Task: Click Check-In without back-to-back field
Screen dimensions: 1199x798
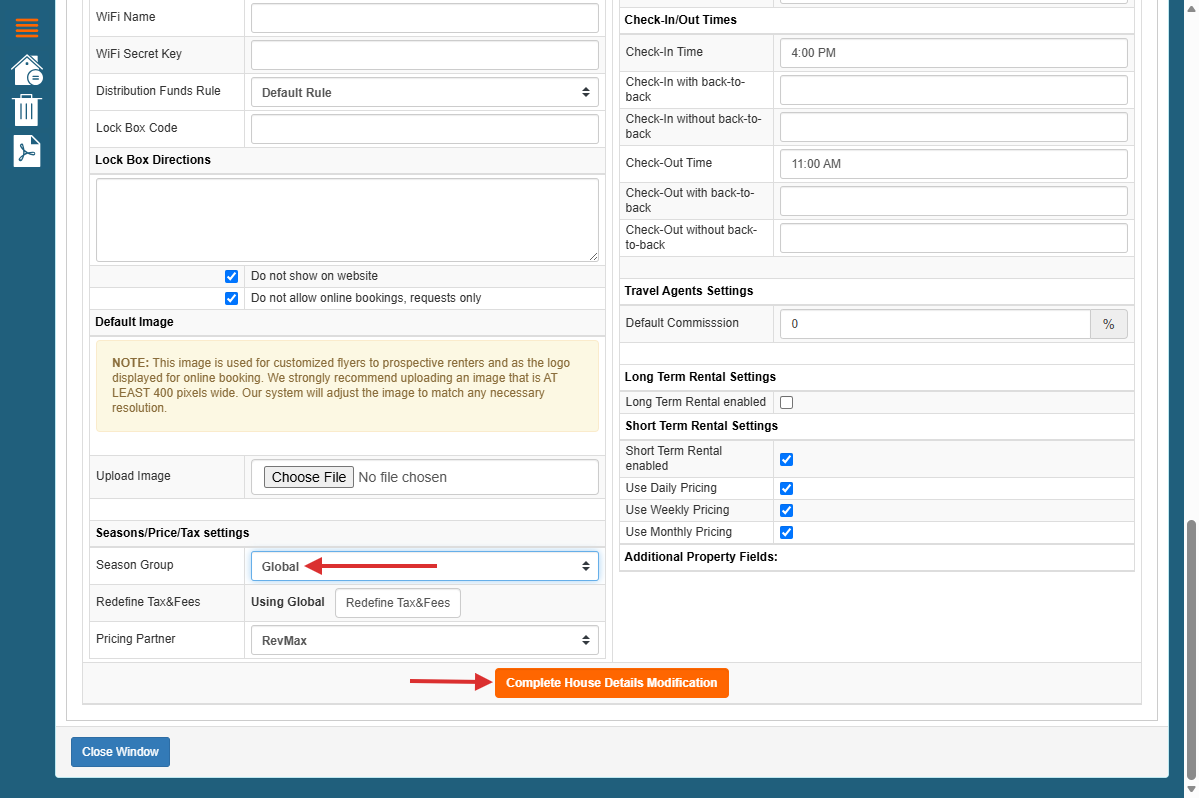Action: point(954,127)
